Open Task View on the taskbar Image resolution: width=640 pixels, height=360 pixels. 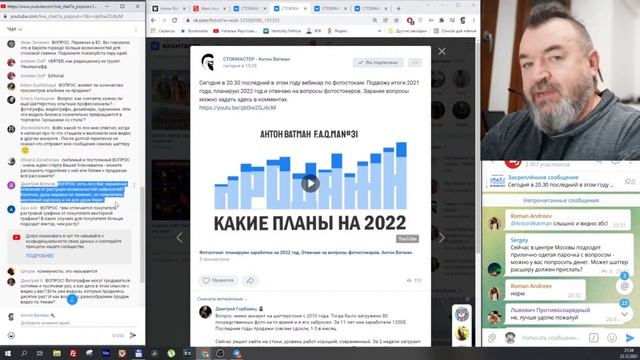[40, 353]
